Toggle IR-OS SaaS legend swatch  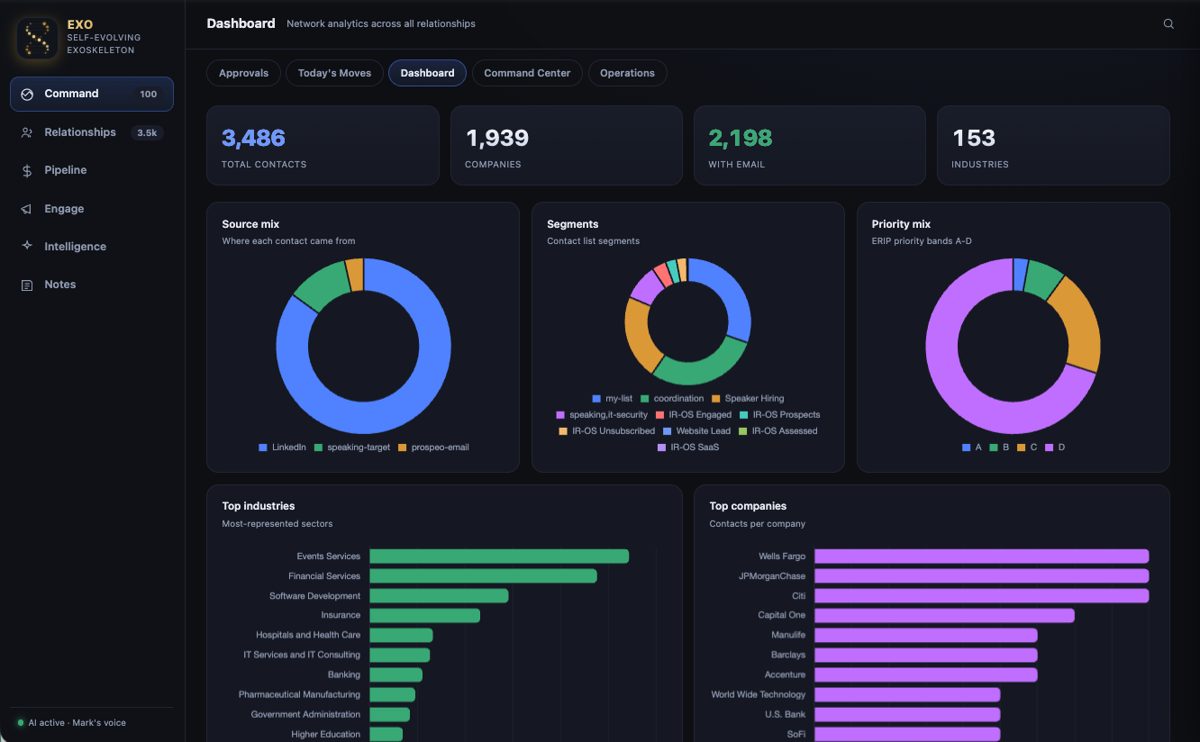tap(661, 447)
